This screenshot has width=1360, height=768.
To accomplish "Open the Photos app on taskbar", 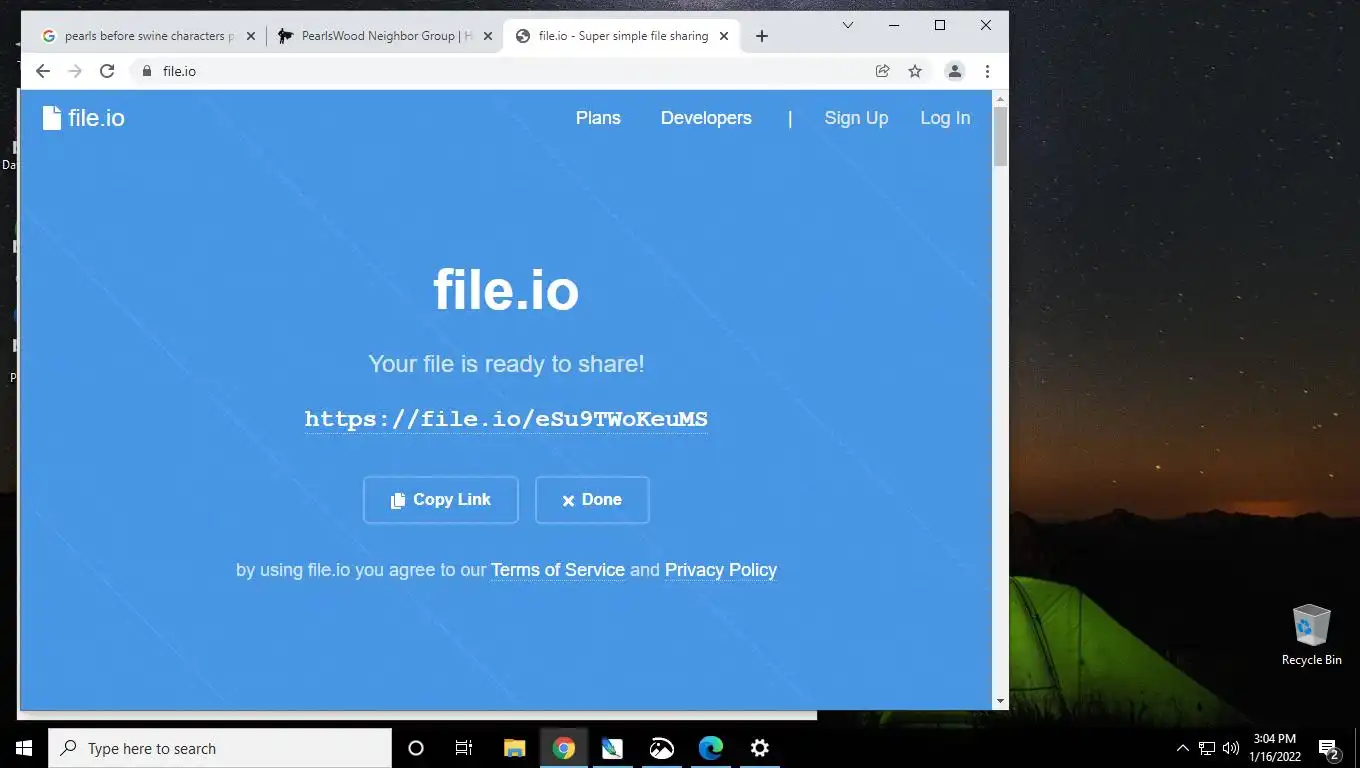I will [x=662, y=748].
